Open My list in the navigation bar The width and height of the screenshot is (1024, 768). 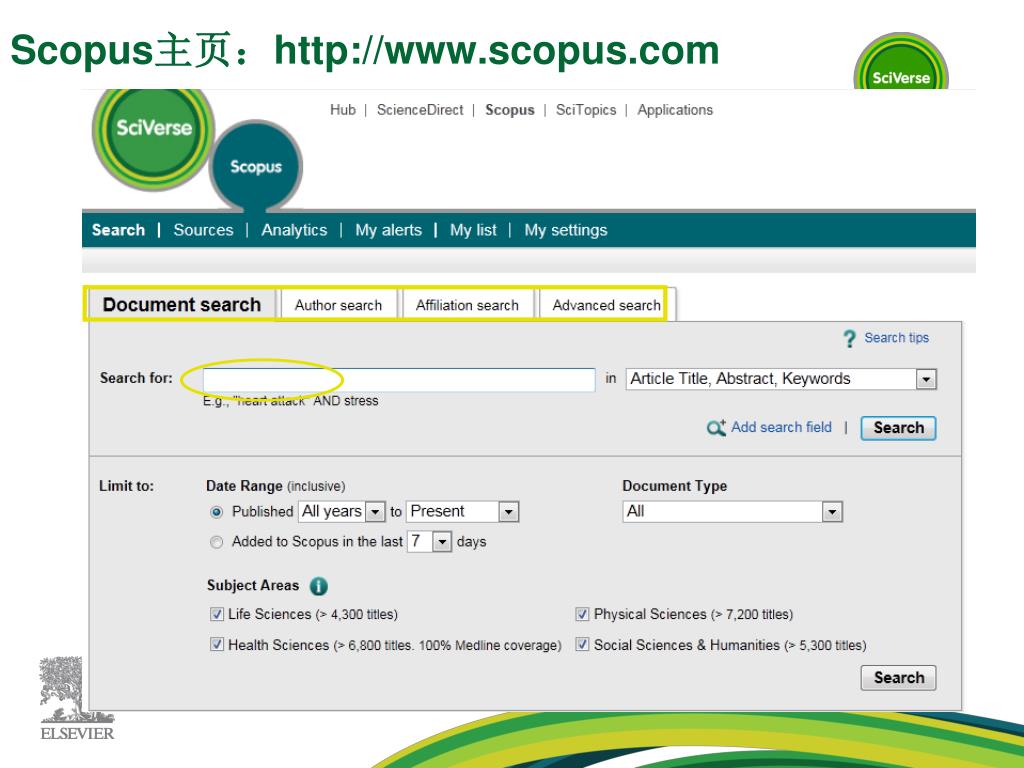point(473,230)
